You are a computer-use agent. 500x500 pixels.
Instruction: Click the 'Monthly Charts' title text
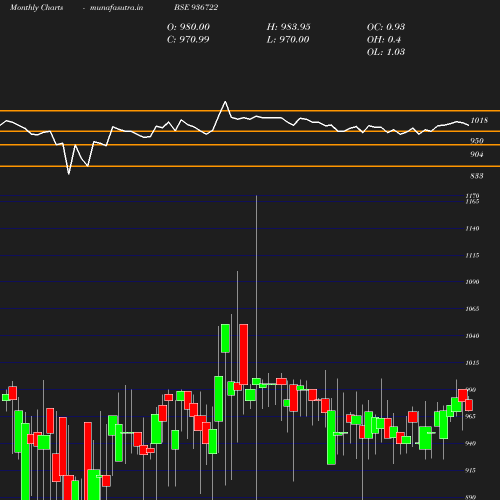(36, 8)
